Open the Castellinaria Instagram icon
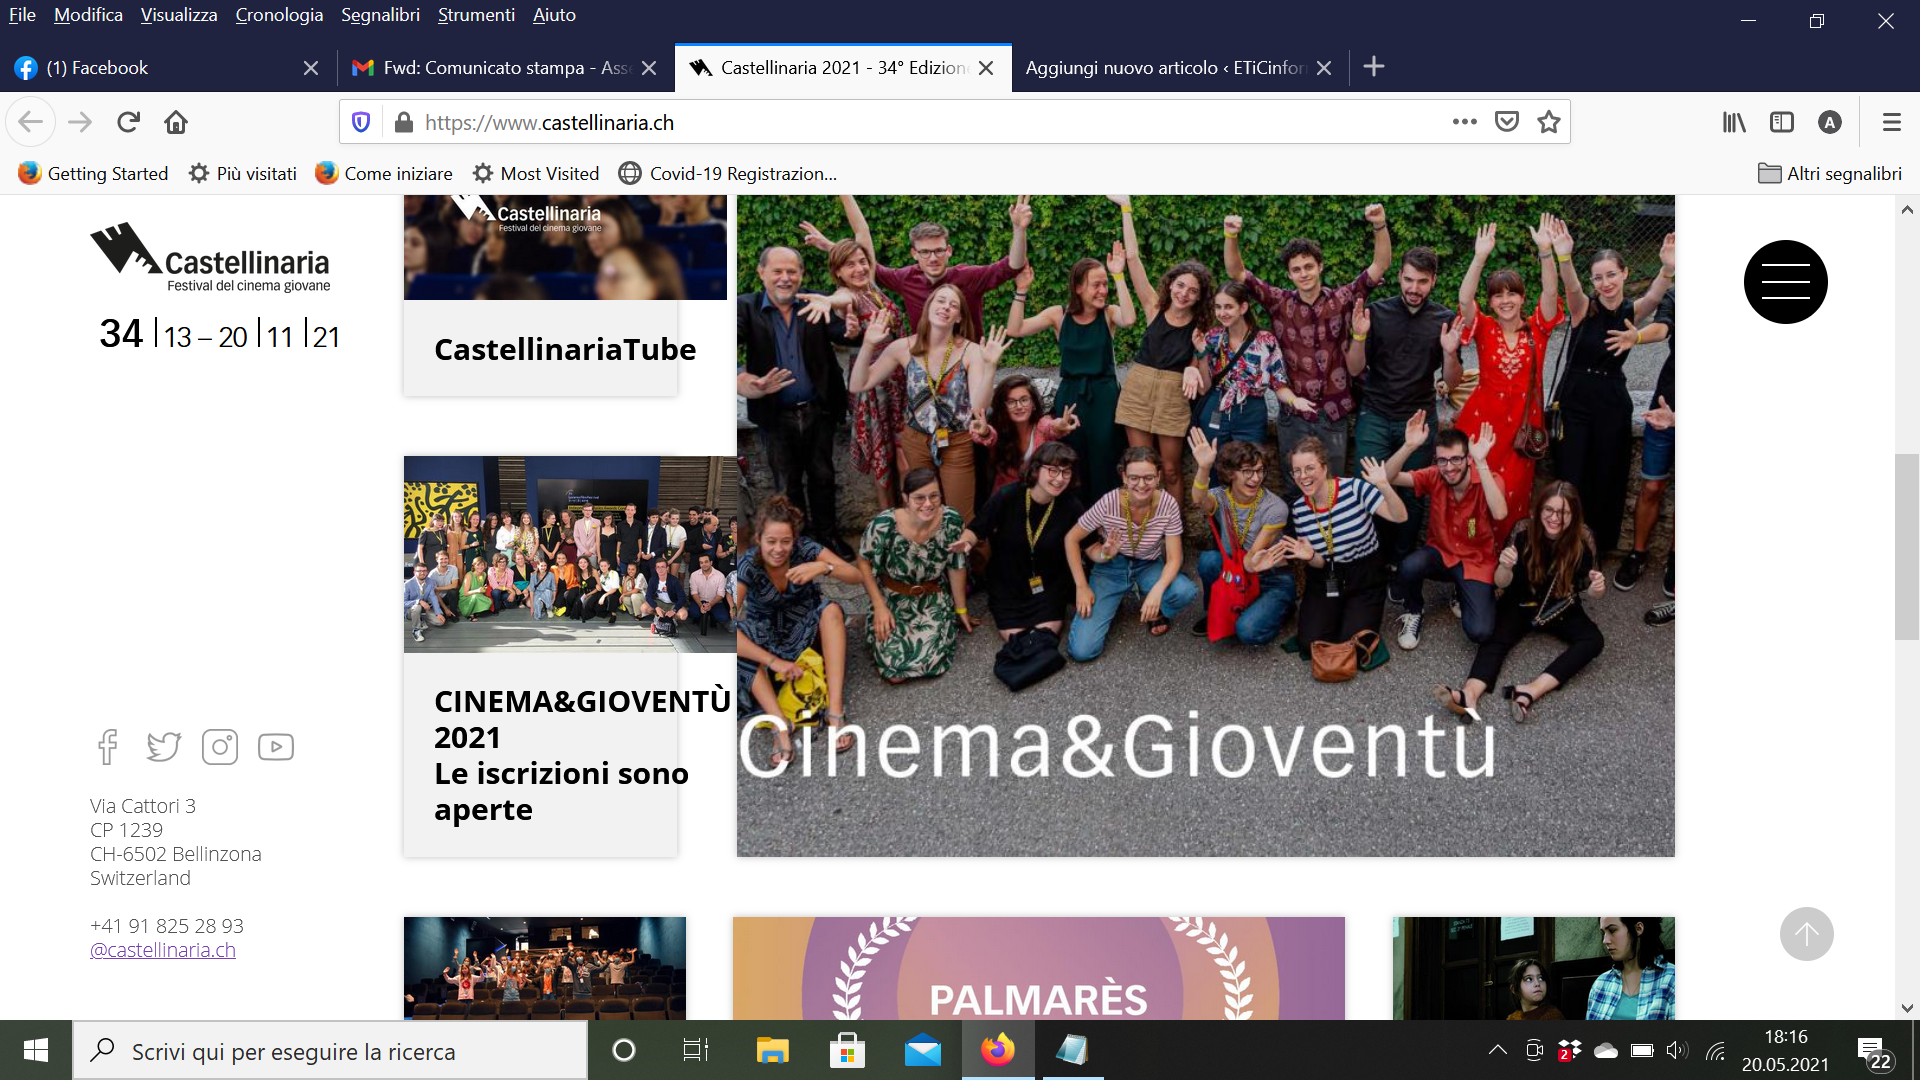Screen dimensions: 1920x1080 point(220,747)
